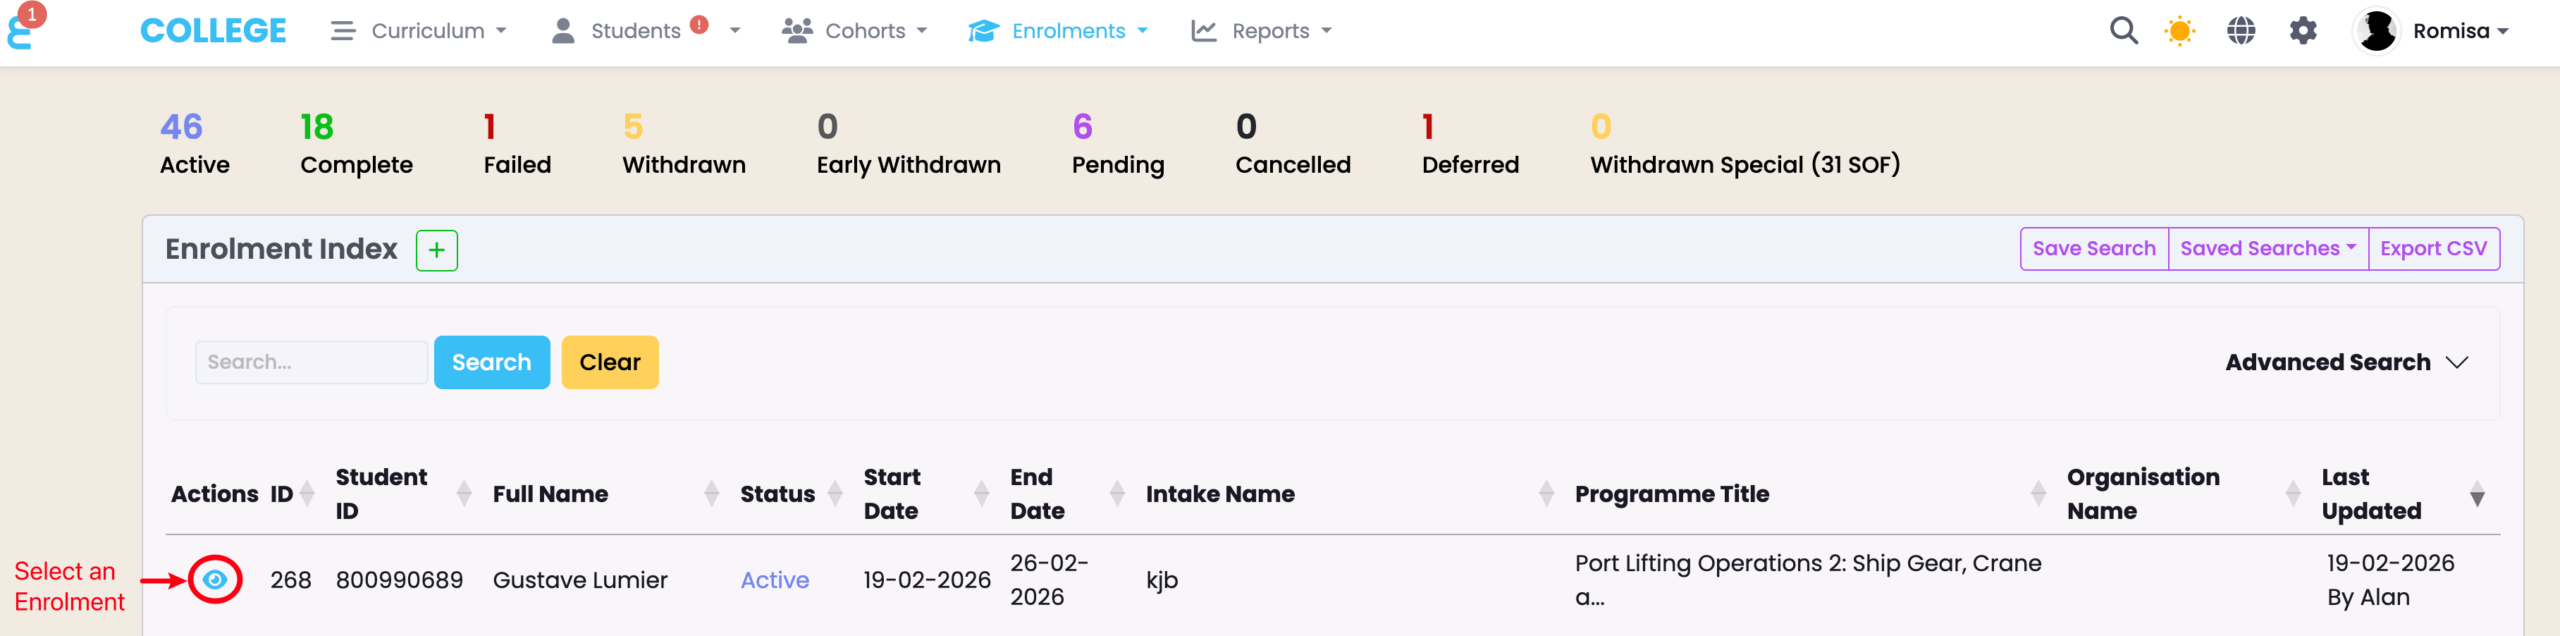Click the Students red alert badge
This screenshot has width=2560, height=636.
pos(699,25)
